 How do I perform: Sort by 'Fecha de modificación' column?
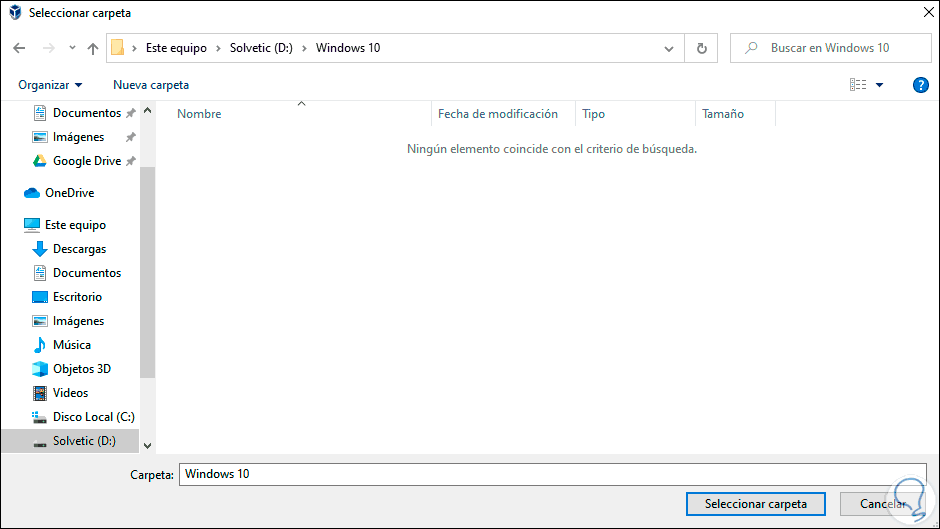498,114
